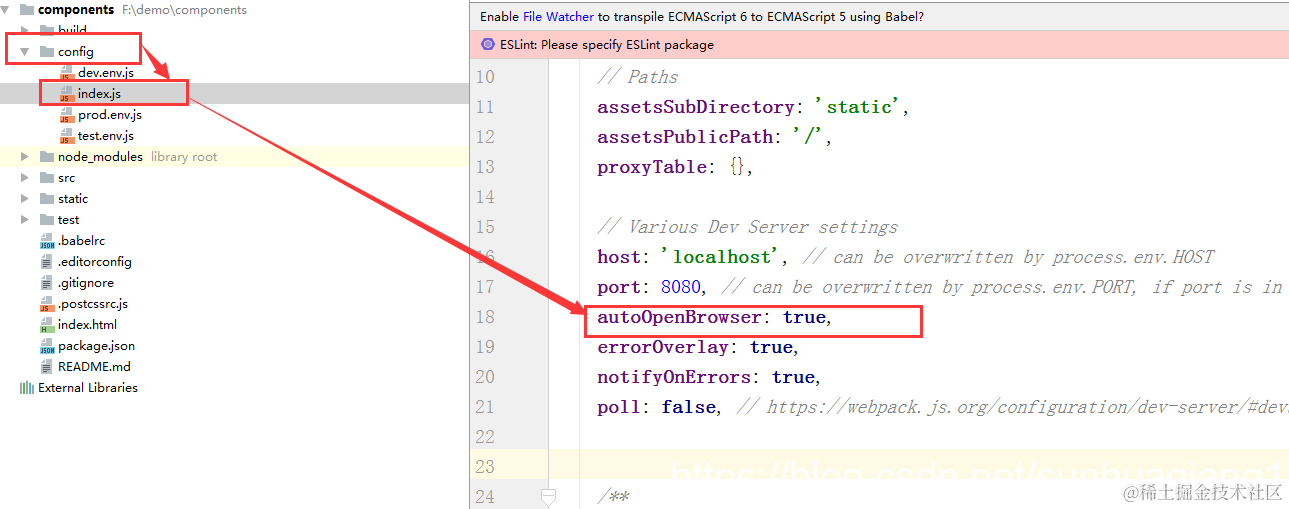The width and height of the screenshot is (1289, 509).
Task: Select .gitignore in project tree
Action: point(84,283)
